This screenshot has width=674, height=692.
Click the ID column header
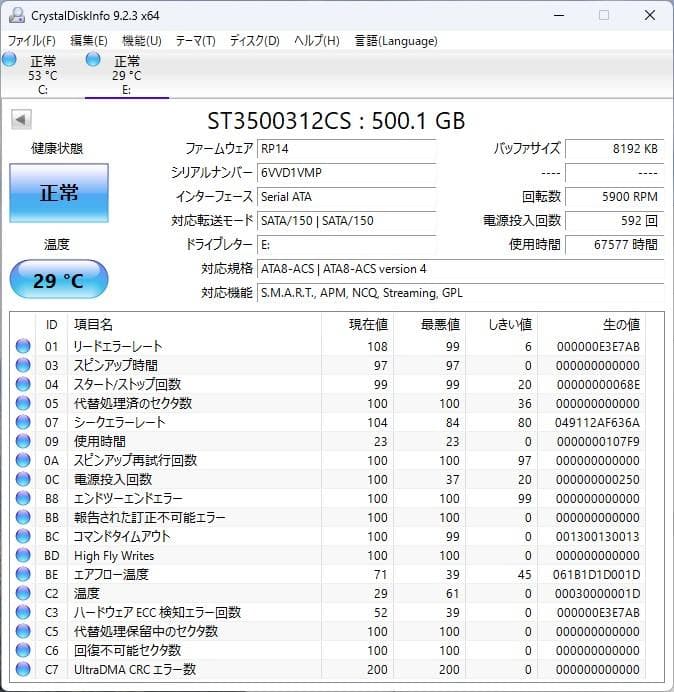(x=51, y=325)
